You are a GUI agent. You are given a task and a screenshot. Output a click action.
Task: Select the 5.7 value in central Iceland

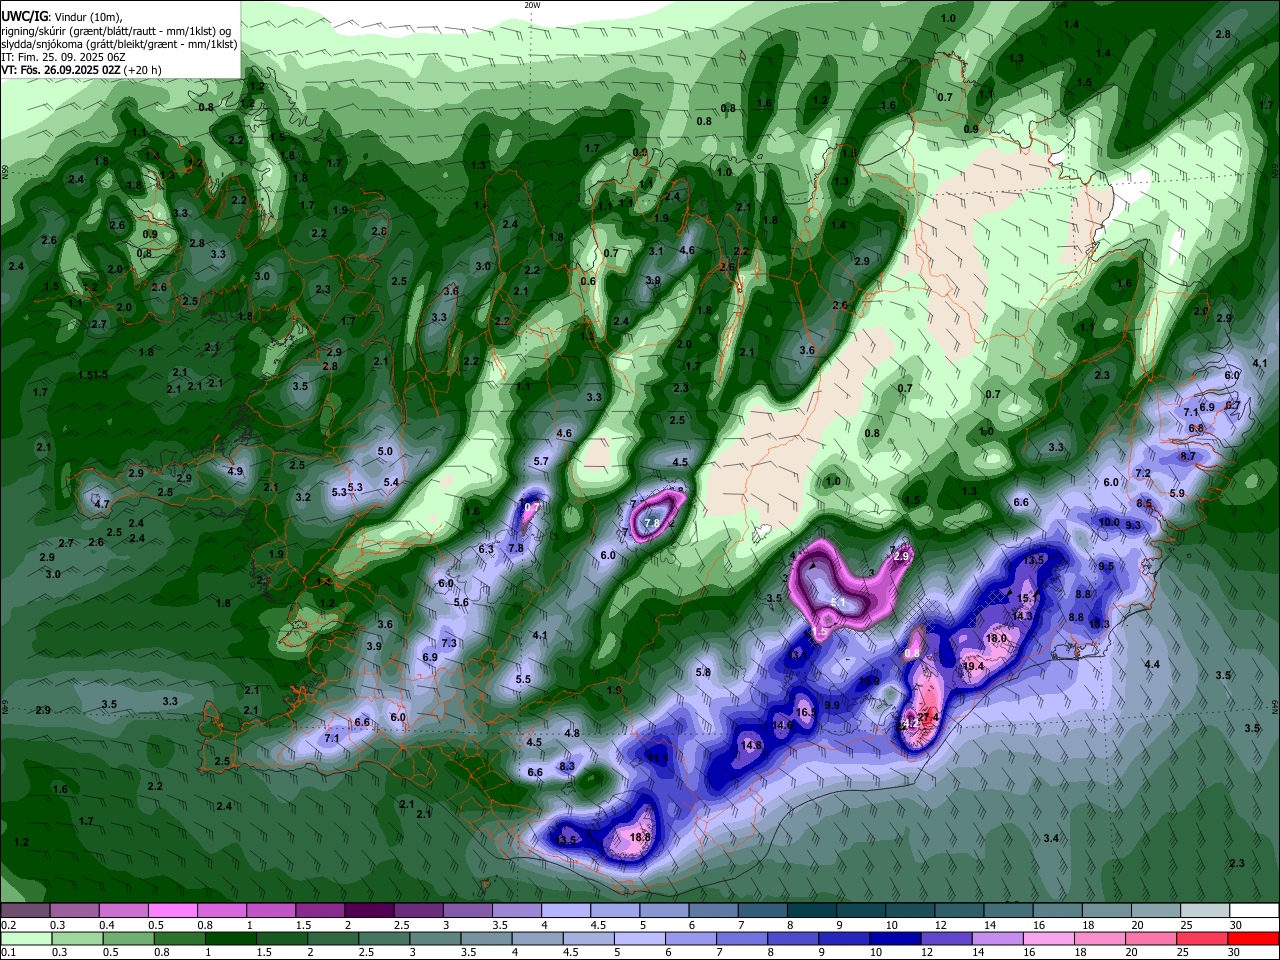point(541,461)
